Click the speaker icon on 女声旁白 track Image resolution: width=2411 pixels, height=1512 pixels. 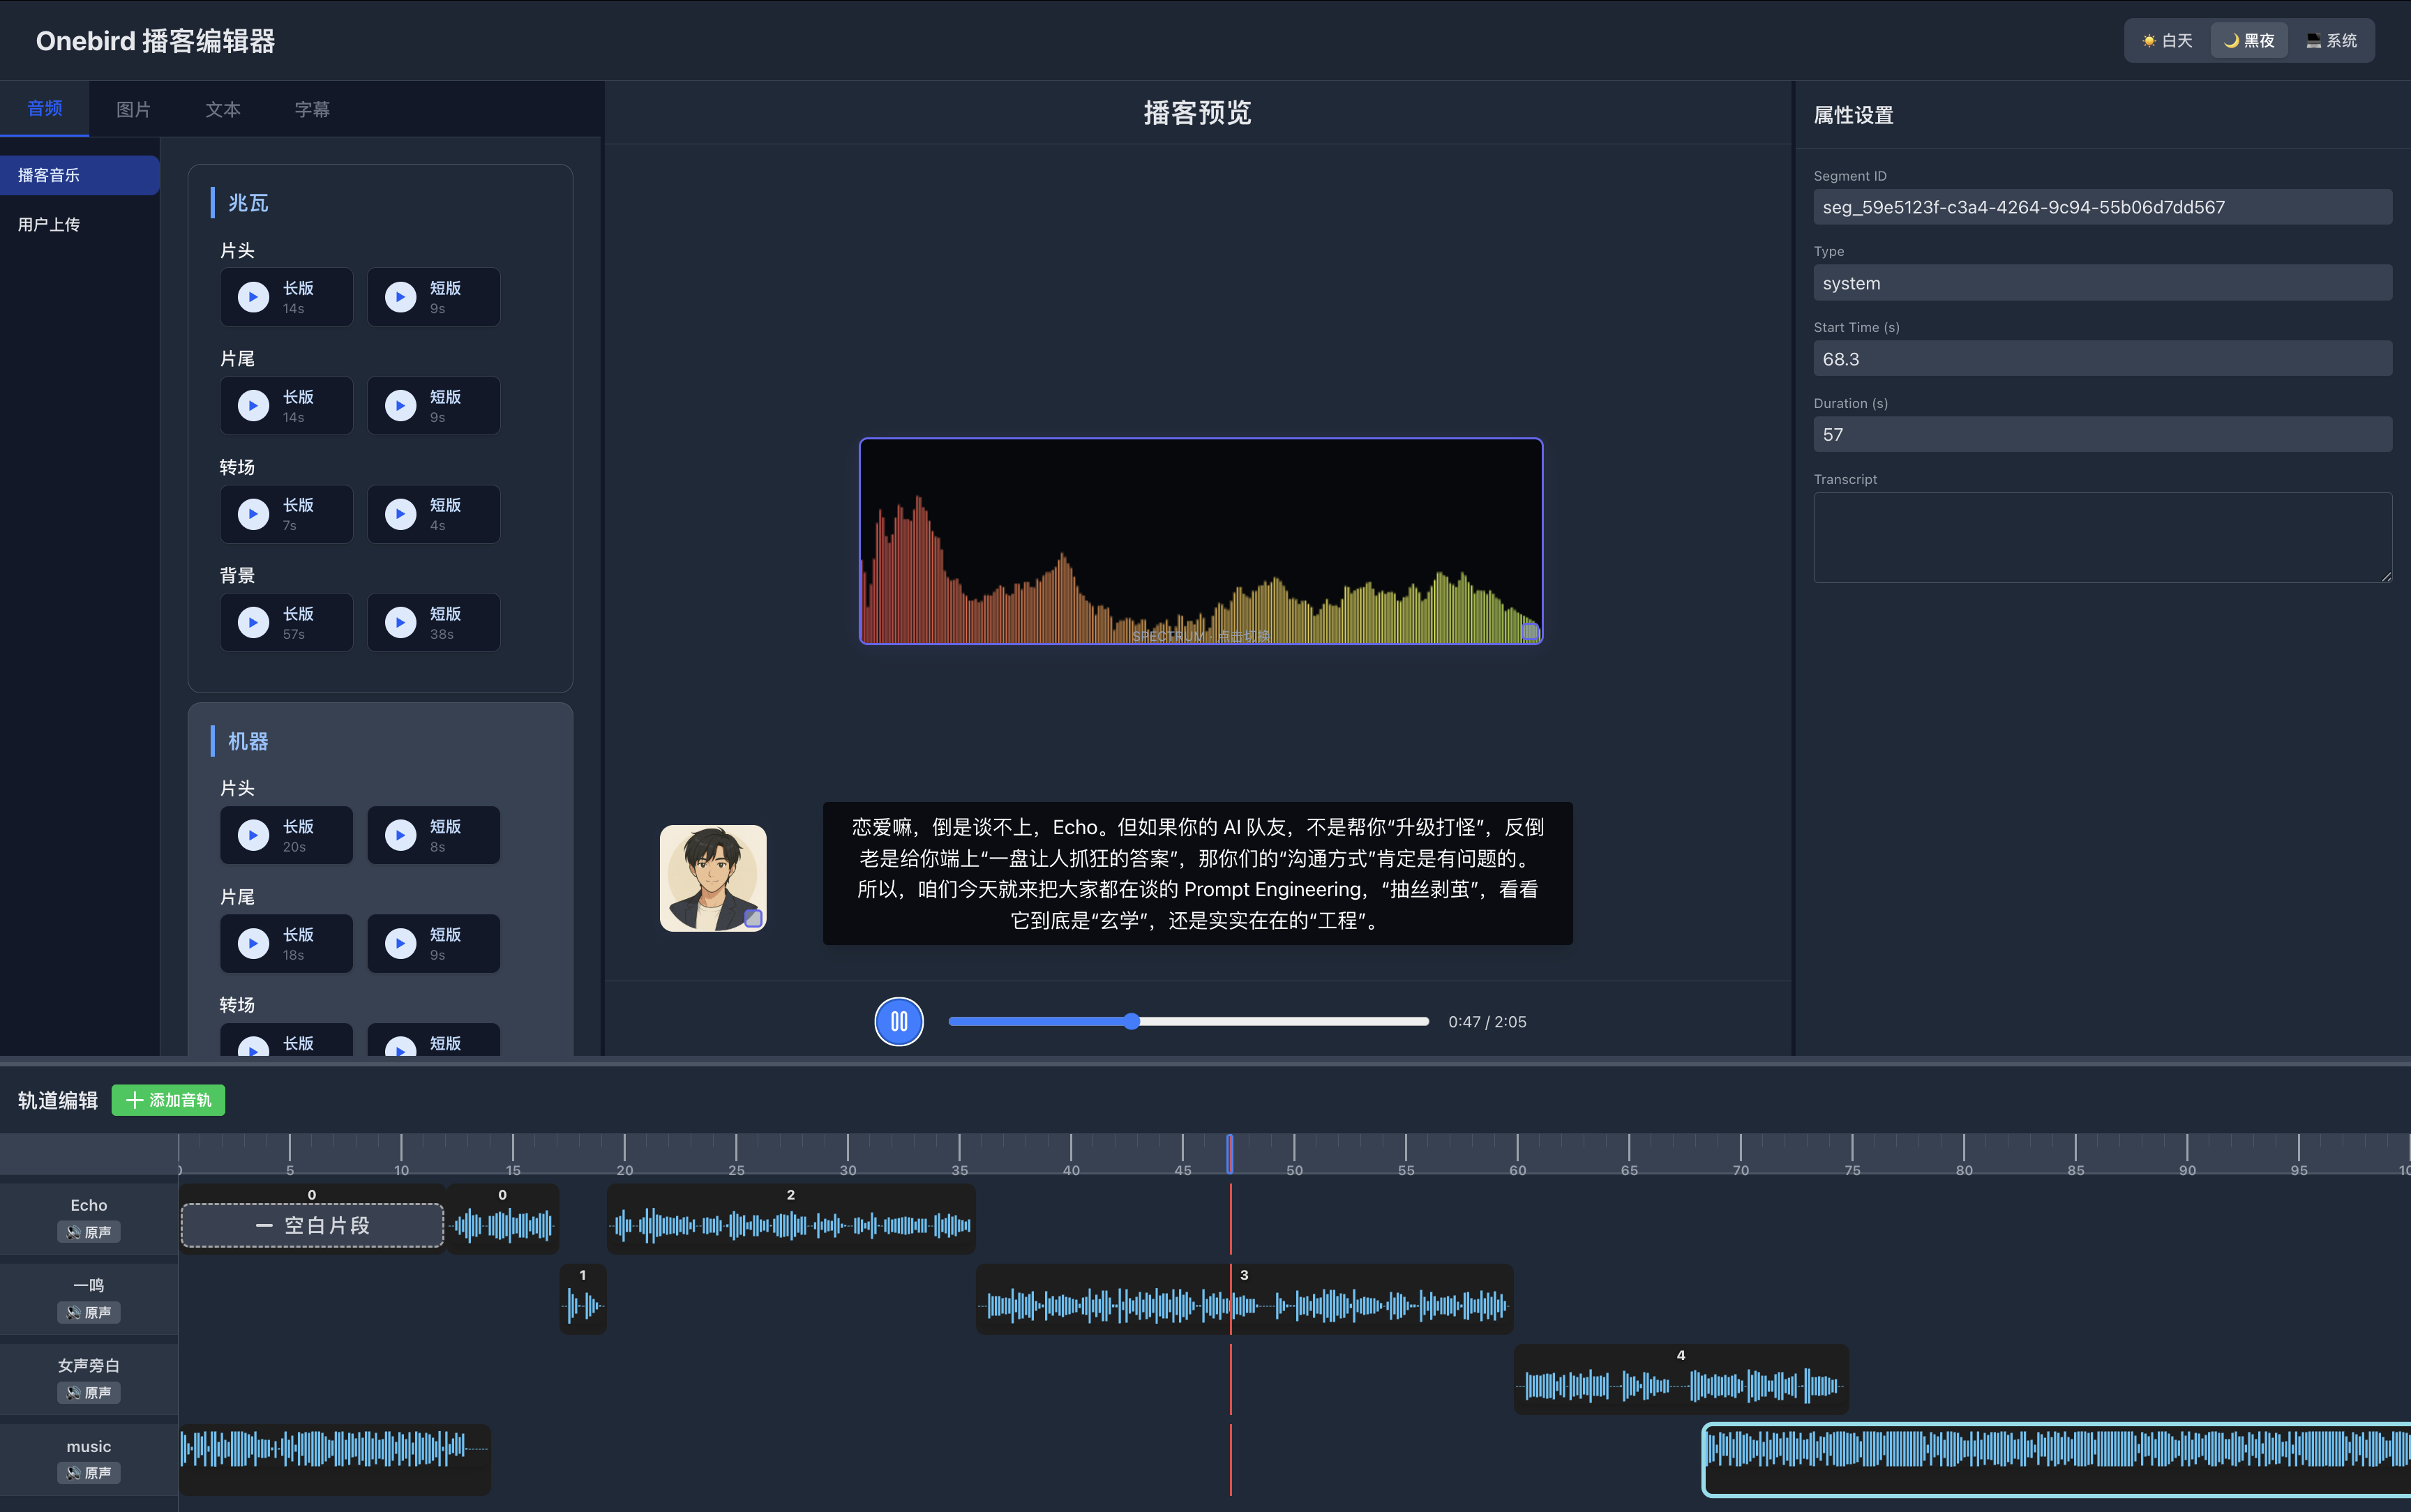coord(74,1392)
